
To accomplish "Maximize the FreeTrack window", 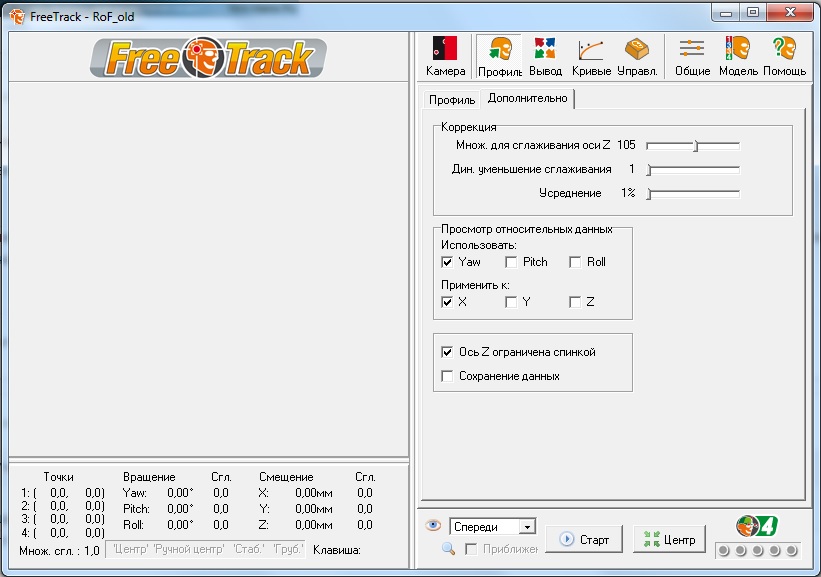I will click(752, 13).
